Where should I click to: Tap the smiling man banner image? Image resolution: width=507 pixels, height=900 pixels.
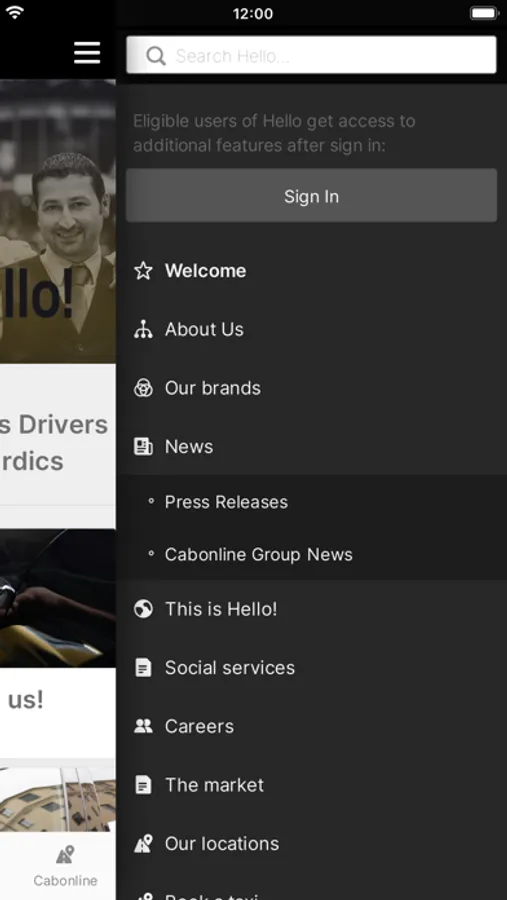[57, 222]
